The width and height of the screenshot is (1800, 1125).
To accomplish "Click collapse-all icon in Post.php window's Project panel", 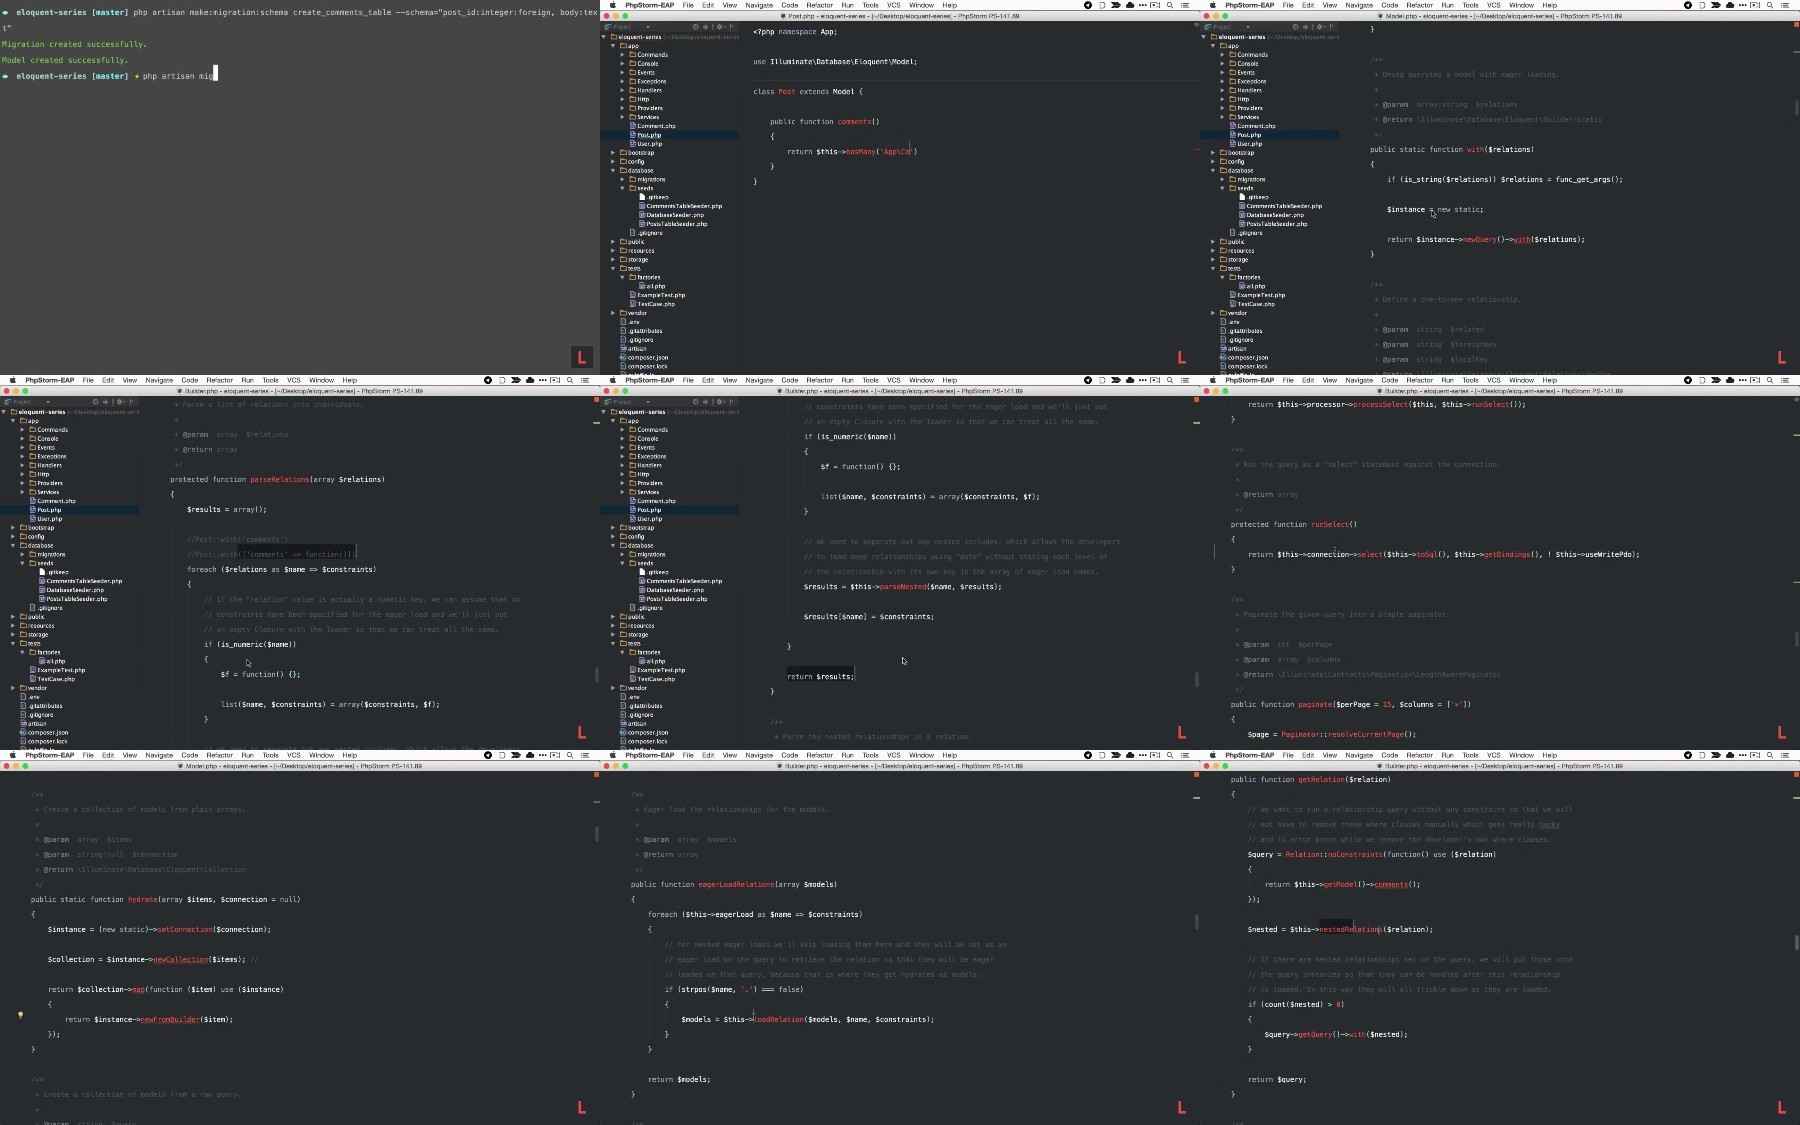I will point(705,27).
